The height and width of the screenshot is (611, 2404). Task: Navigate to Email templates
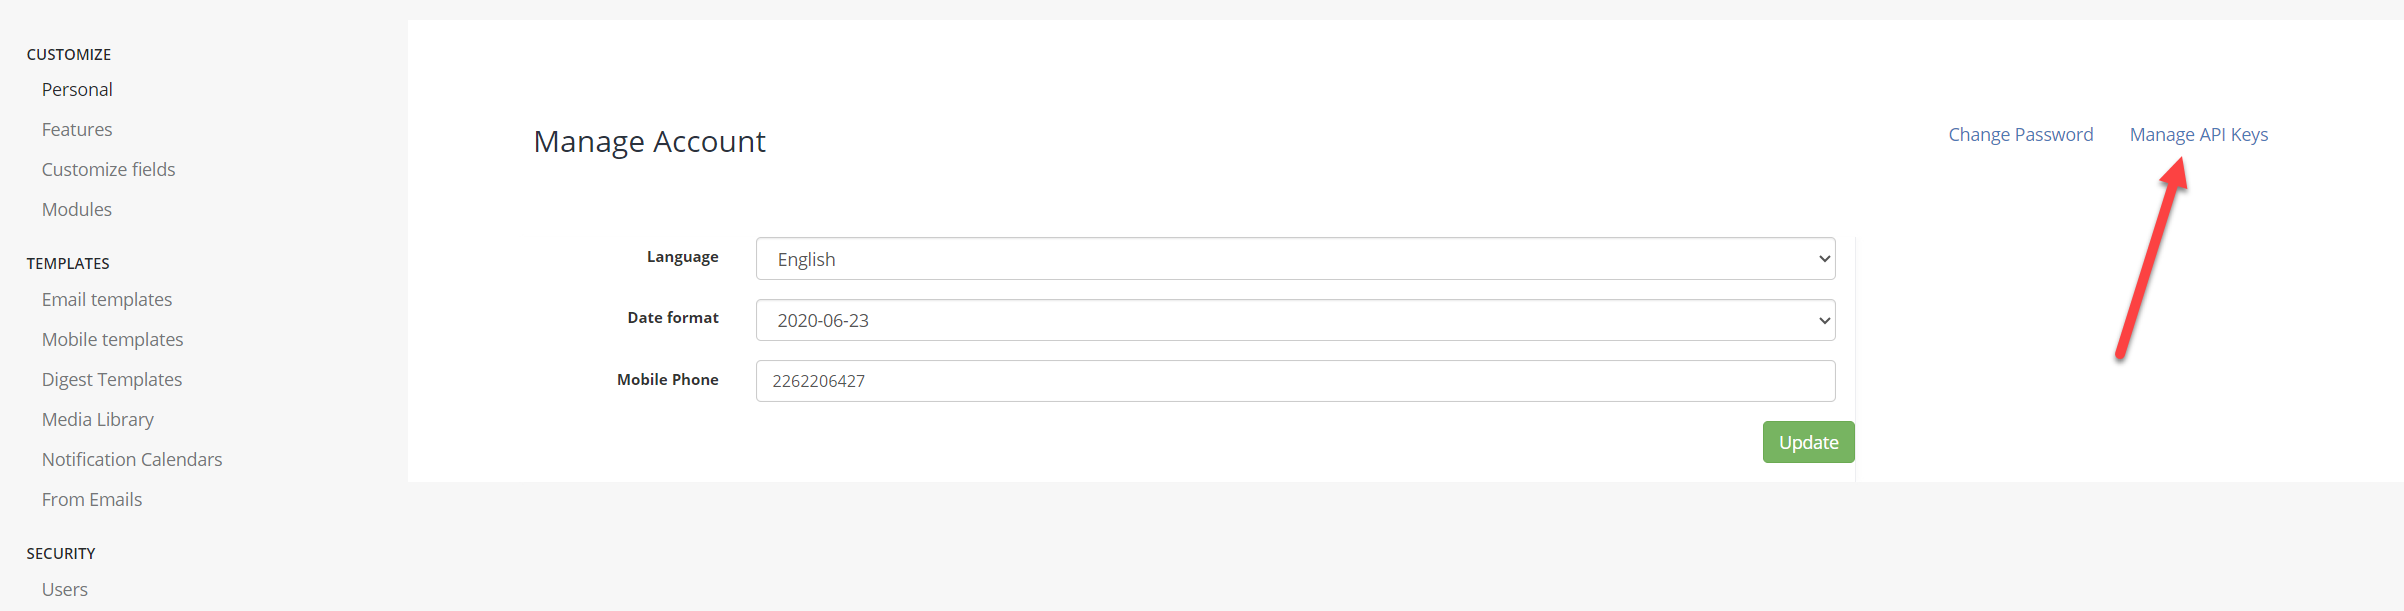(106, 298)
